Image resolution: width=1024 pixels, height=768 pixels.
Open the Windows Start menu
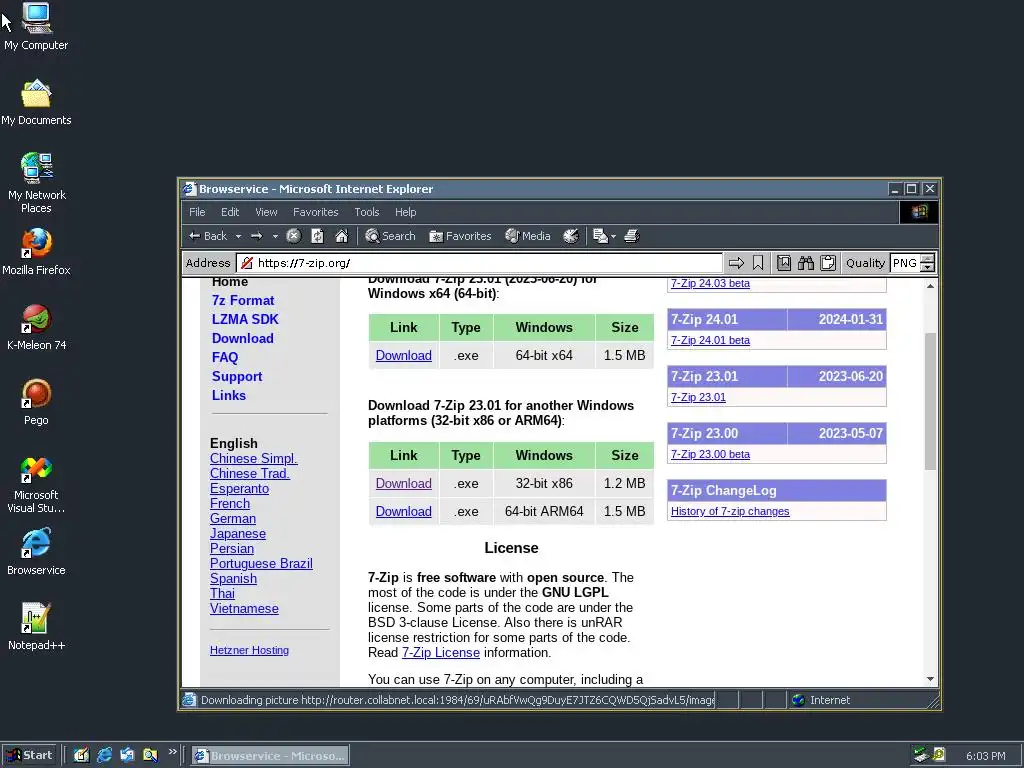29,756
